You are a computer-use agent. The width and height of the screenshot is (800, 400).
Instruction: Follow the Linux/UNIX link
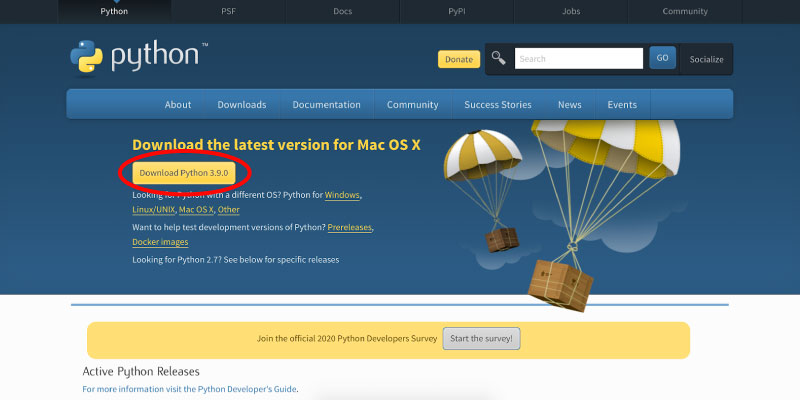(x=154, y=210)
